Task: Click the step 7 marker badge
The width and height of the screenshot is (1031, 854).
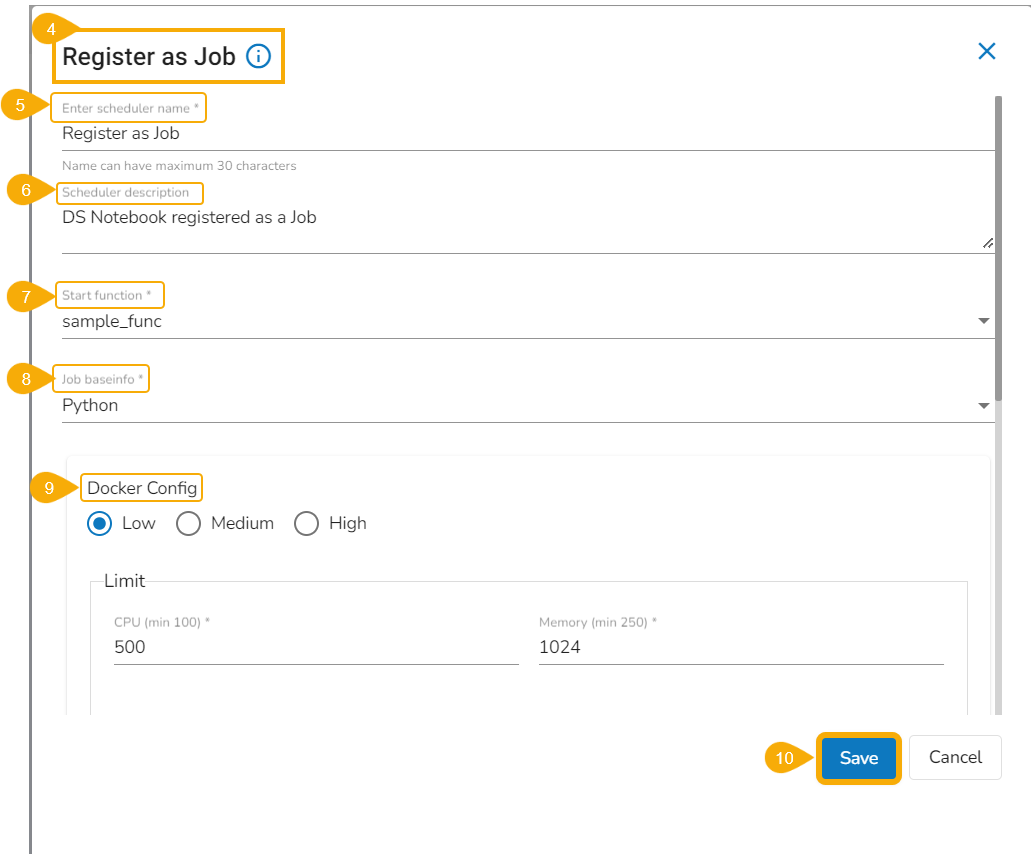Action: coord(26,296)
